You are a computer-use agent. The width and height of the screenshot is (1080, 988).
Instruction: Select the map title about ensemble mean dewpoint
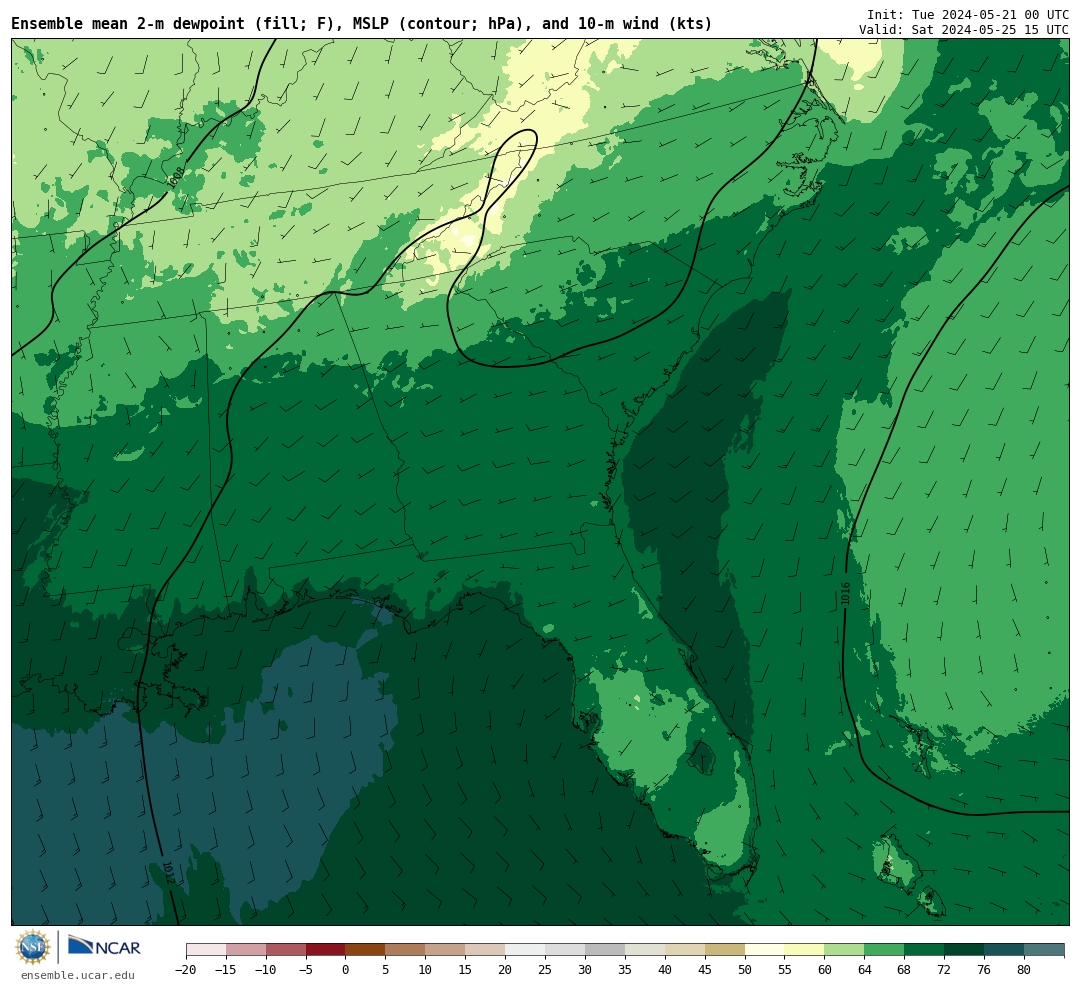[362, 24]
